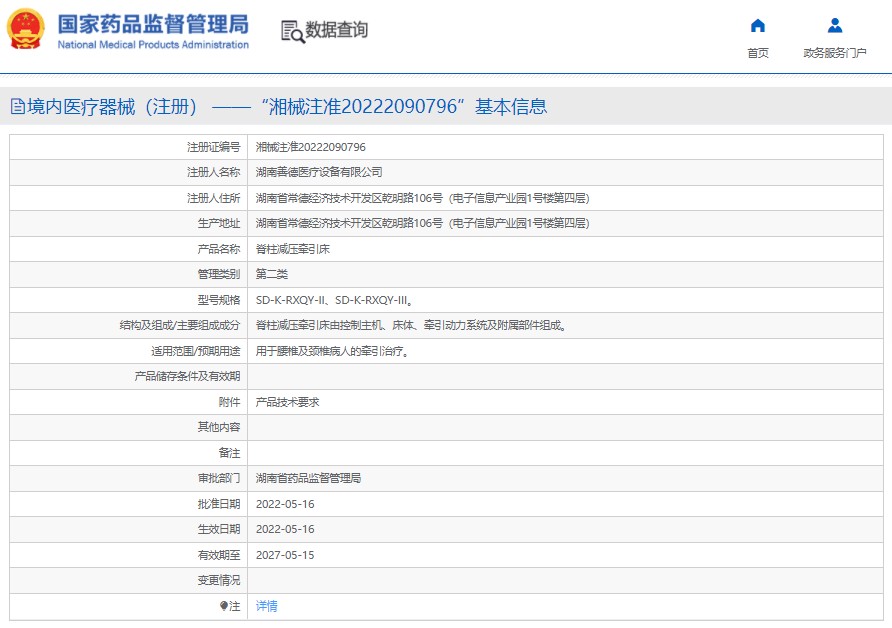Click the bulb icon next to 注
892x628 pixels.
224,606
